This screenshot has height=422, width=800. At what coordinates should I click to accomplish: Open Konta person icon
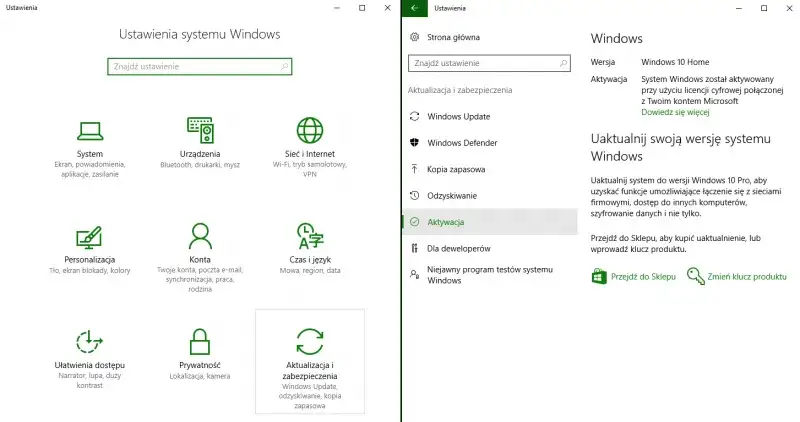click(x=200, y=236)
